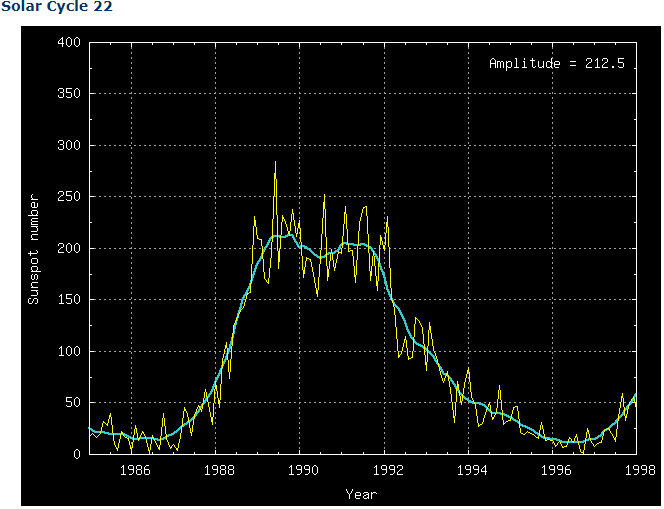Click the 300 y-axis tick label
Viewport: 664px width, 509px height.
(x=69, y=145)
